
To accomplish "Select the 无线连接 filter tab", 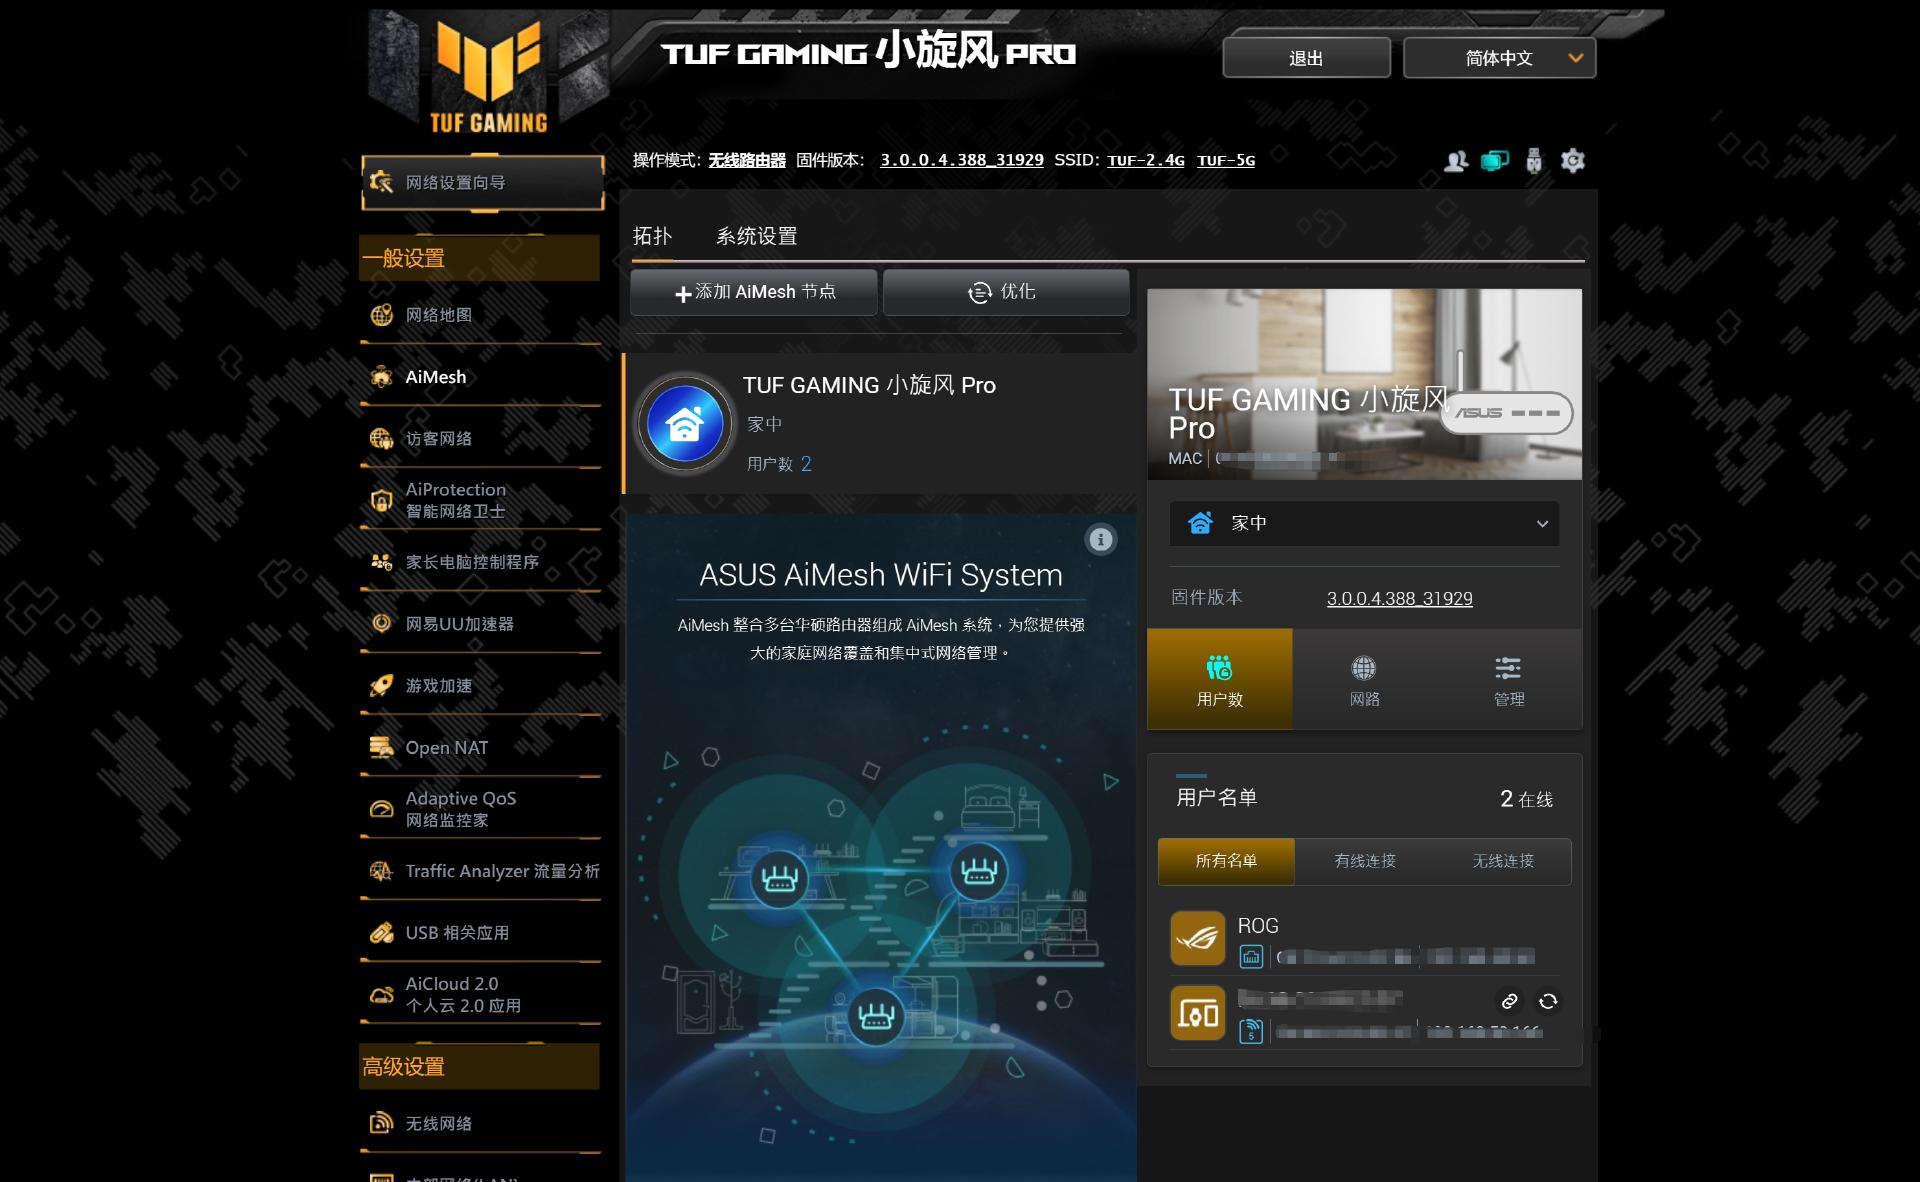I will [1505, 861].
